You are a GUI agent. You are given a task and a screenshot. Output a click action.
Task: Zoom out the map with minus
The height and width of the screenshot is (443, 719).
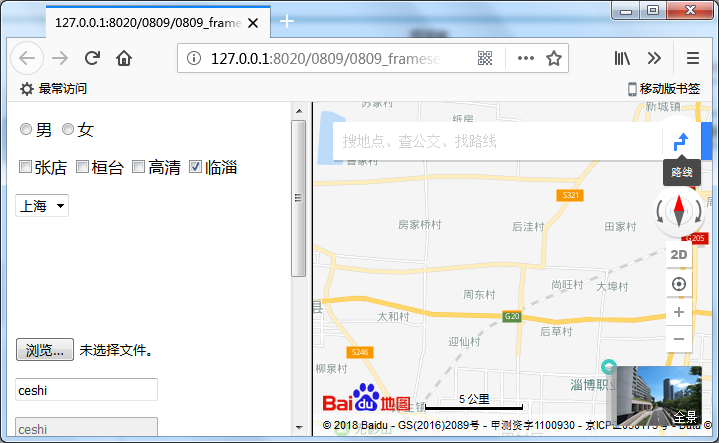point(679,339)
